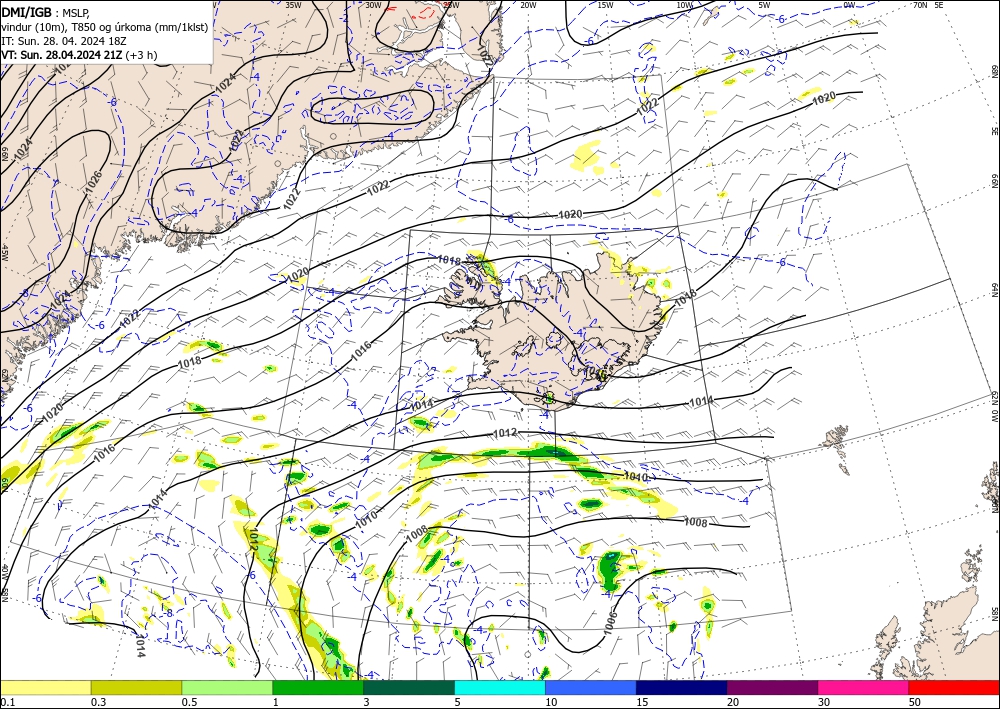
Task: Click the '10W' longitude label
Action: [684, 5]
